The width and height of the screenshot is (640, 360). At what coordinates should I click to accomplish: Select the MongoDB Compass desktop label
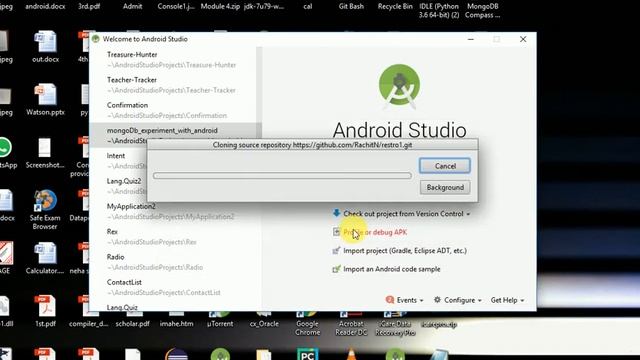pos(482,11)
